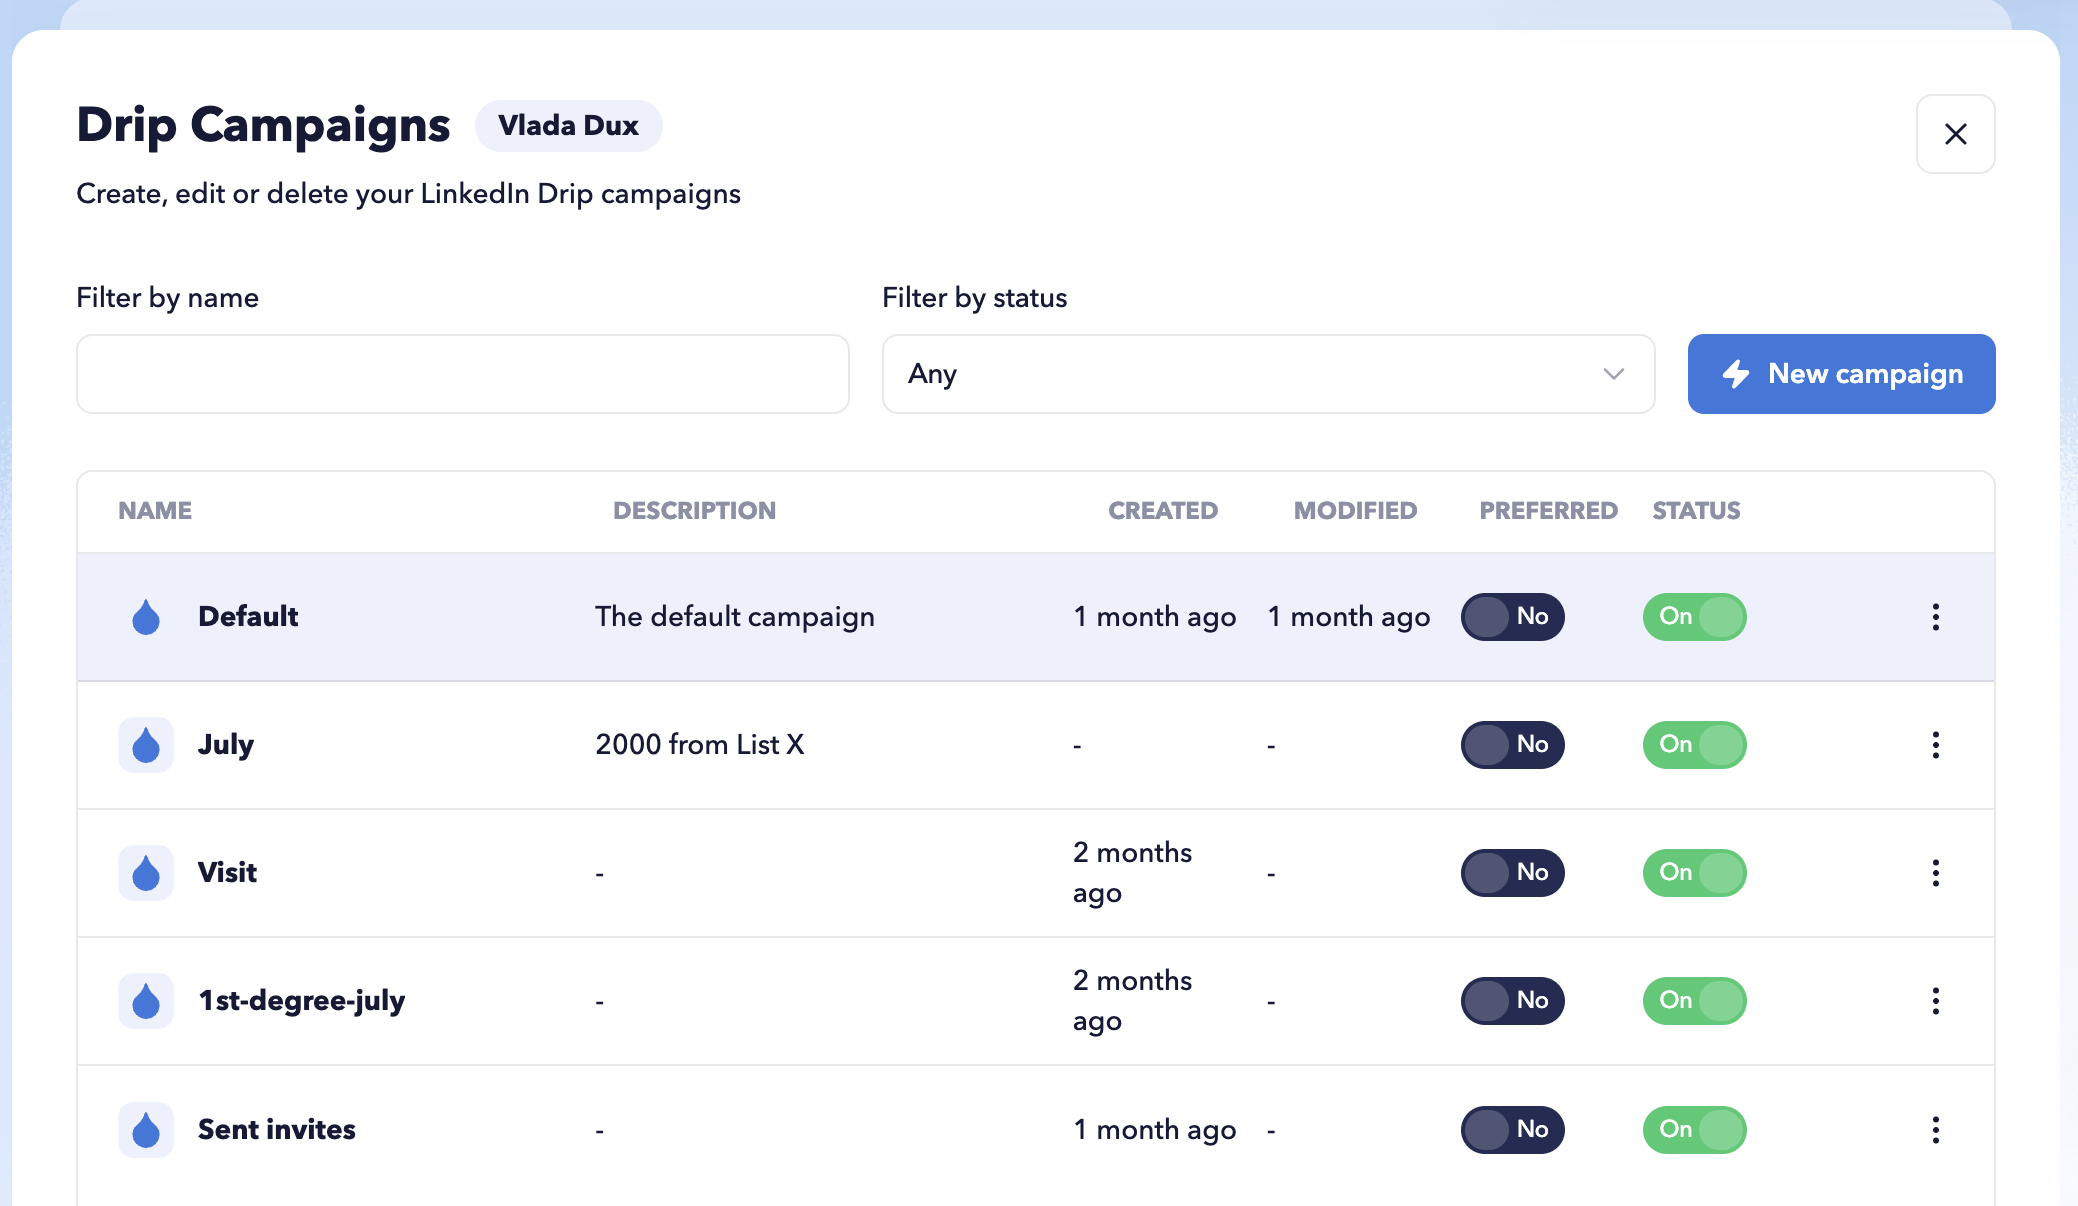
Task: Click the Vlada Dux account badge
Action: 568,126
